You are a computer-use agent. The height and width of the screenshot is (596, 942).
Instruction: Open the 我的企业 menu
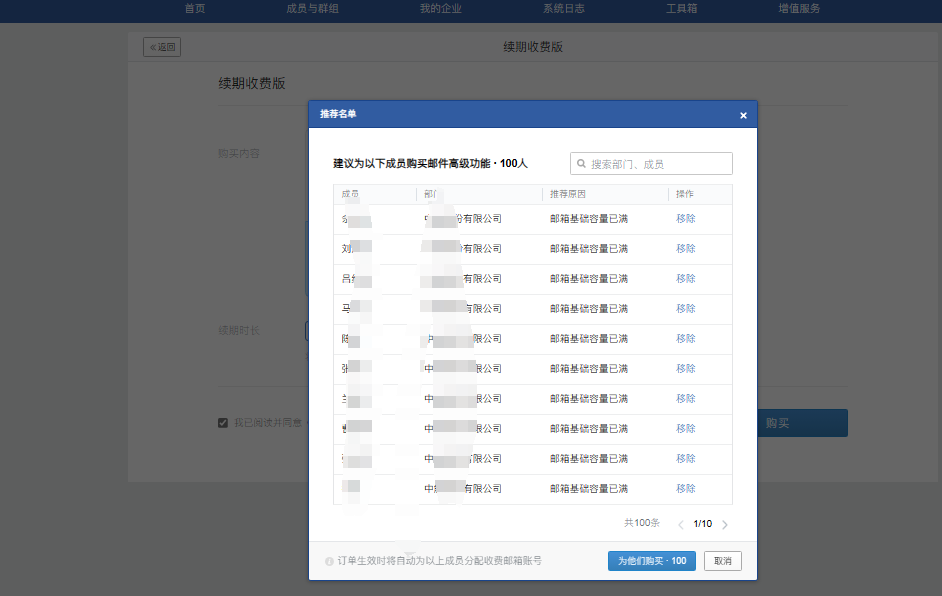pos(440,10)
